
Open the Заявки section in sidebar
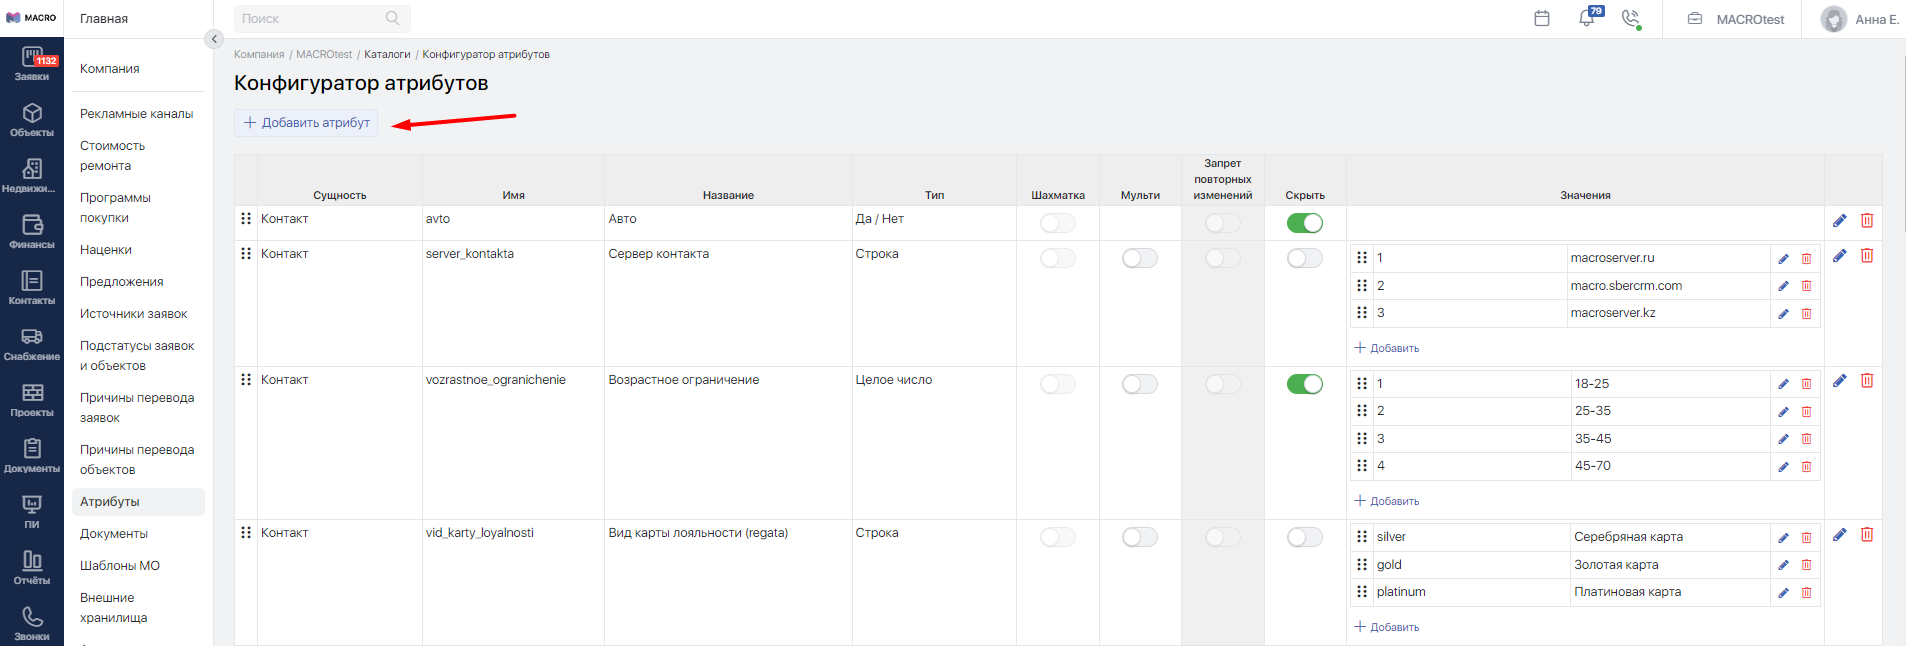(x=32, y=65)
